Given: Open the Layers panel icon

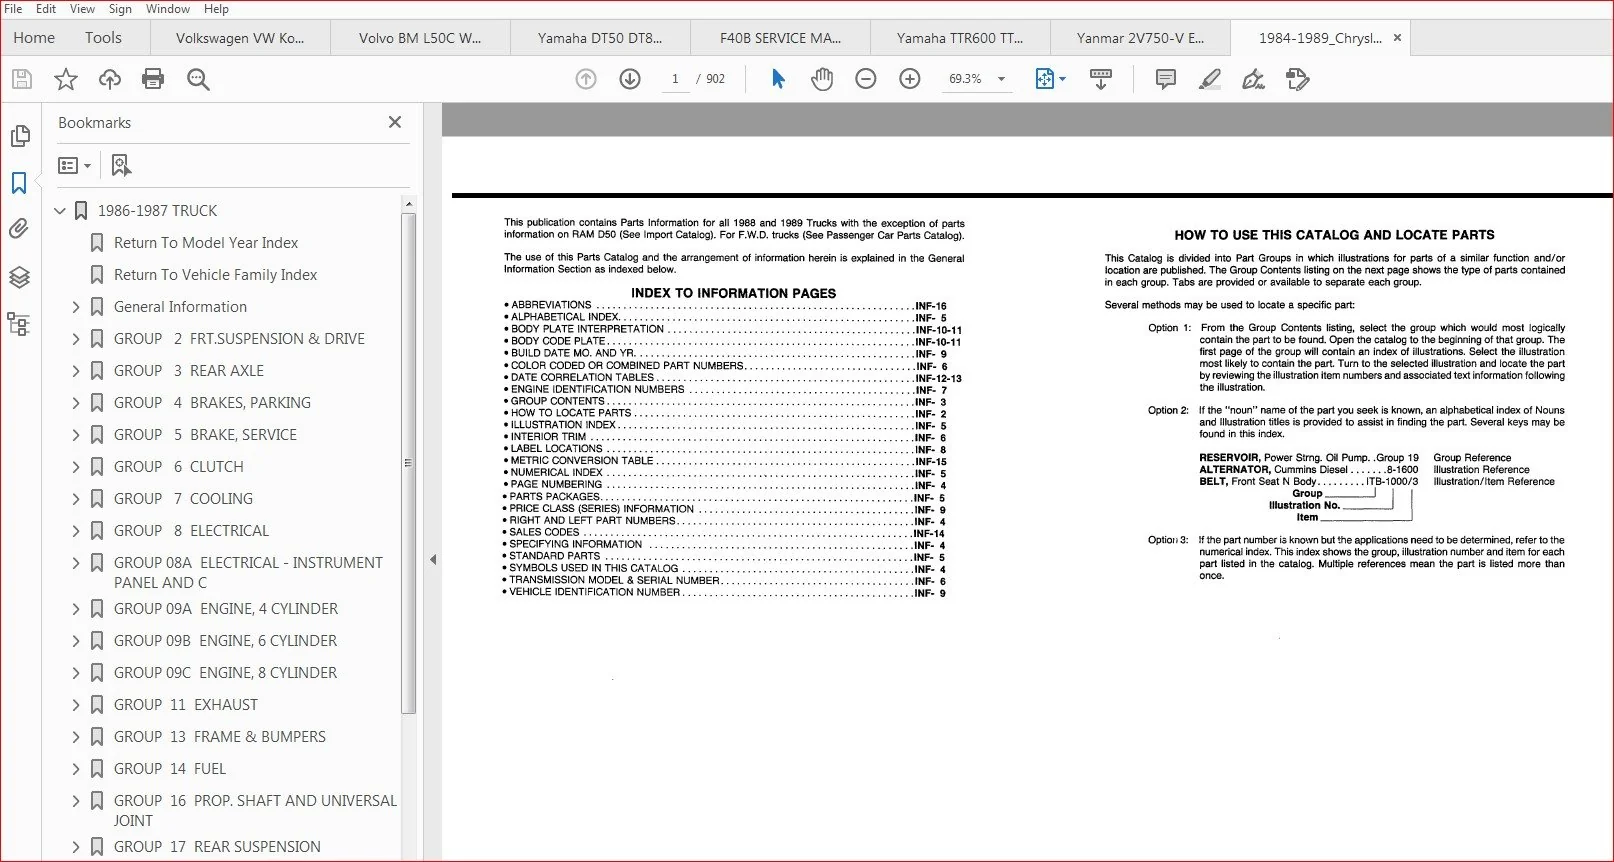Looking at the screenshot, I should pos(19,277).
